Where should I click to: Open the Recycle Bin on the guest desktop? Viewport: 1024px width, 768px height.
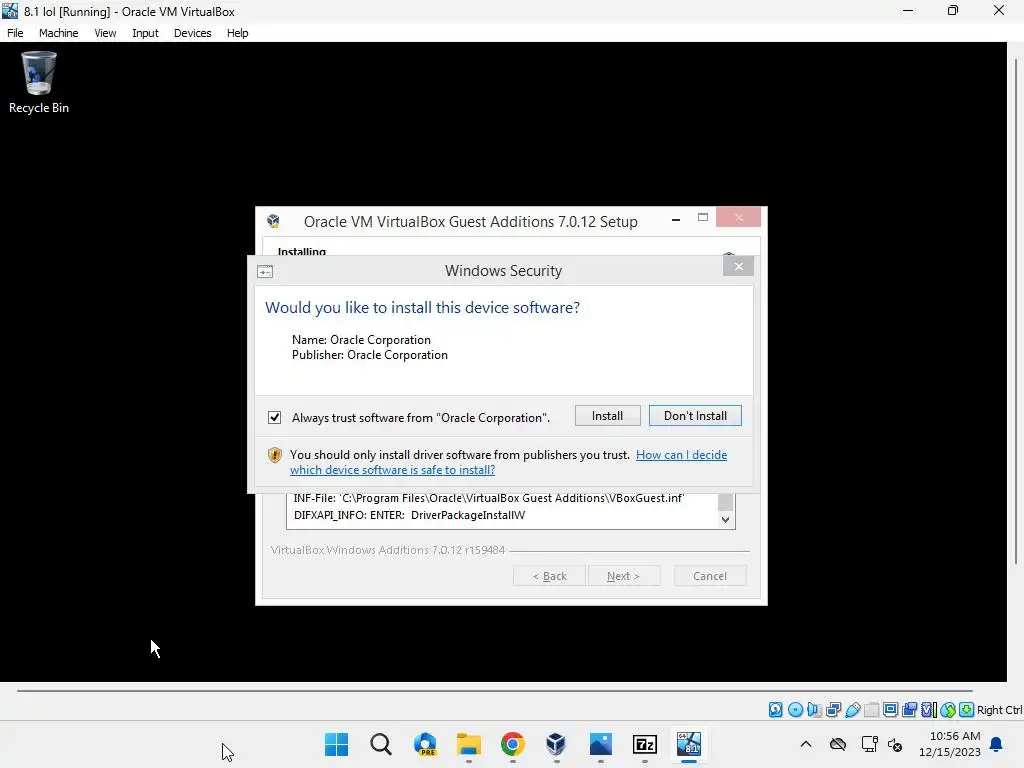tap(39, 83)
